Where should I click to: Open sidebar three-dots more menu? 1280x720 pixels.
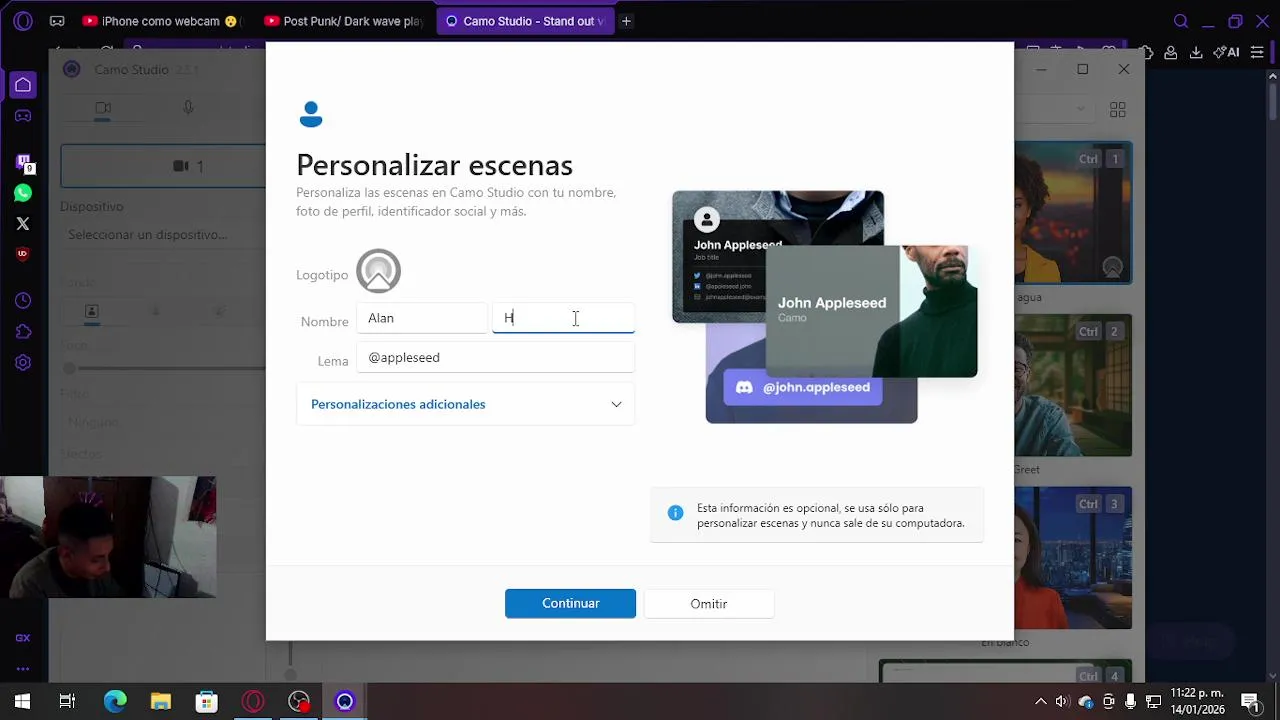click(x=23, y=669)
